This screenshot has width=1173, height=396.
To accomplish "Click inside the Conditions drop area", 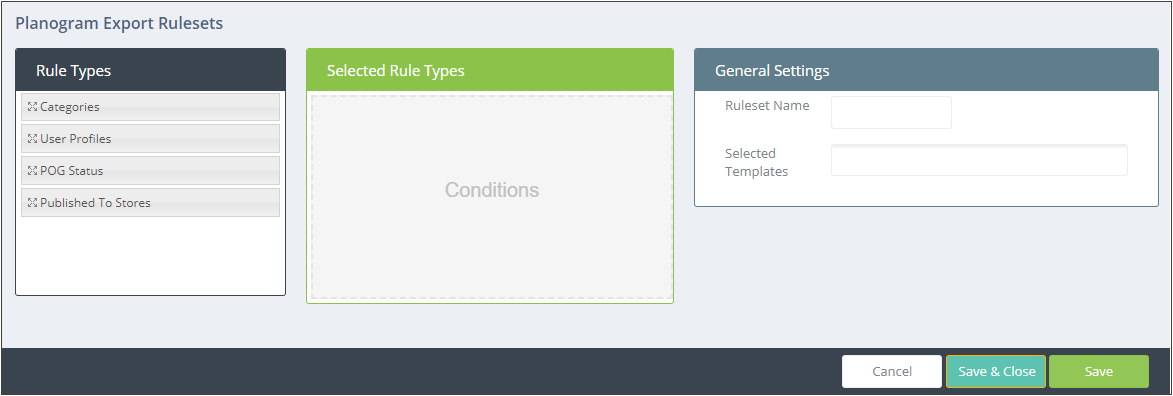I will pyautogui.click(x=491, y=197).
